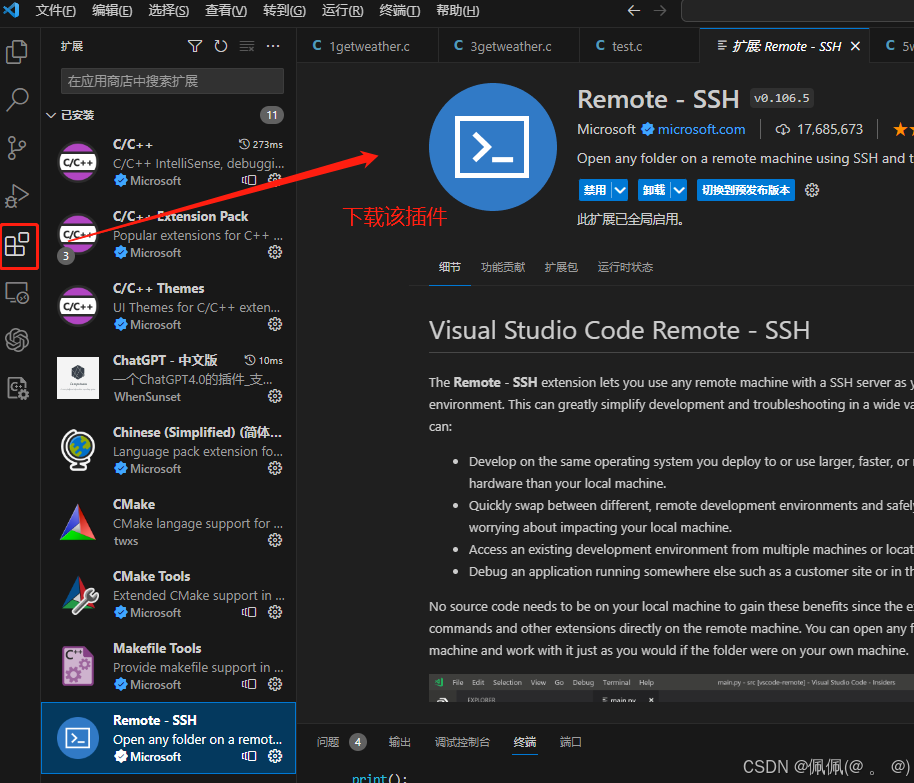The height and width of the screenshot is (783, 914).
Task: Click the 禁用 disable button
Action: (x=595, y=190)
